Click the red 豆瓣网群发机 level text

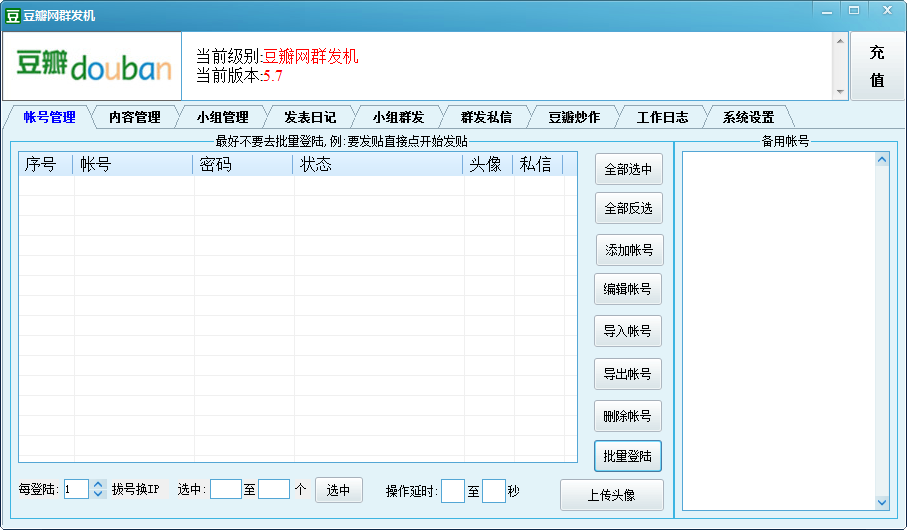[311, 56]
